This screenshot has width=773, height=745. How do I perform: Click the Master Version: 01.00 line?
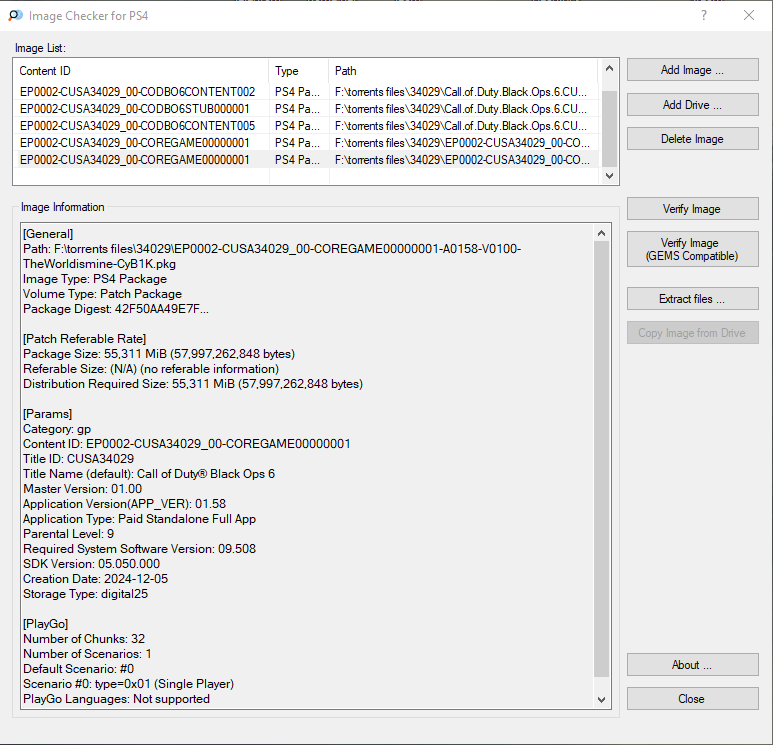82,489
